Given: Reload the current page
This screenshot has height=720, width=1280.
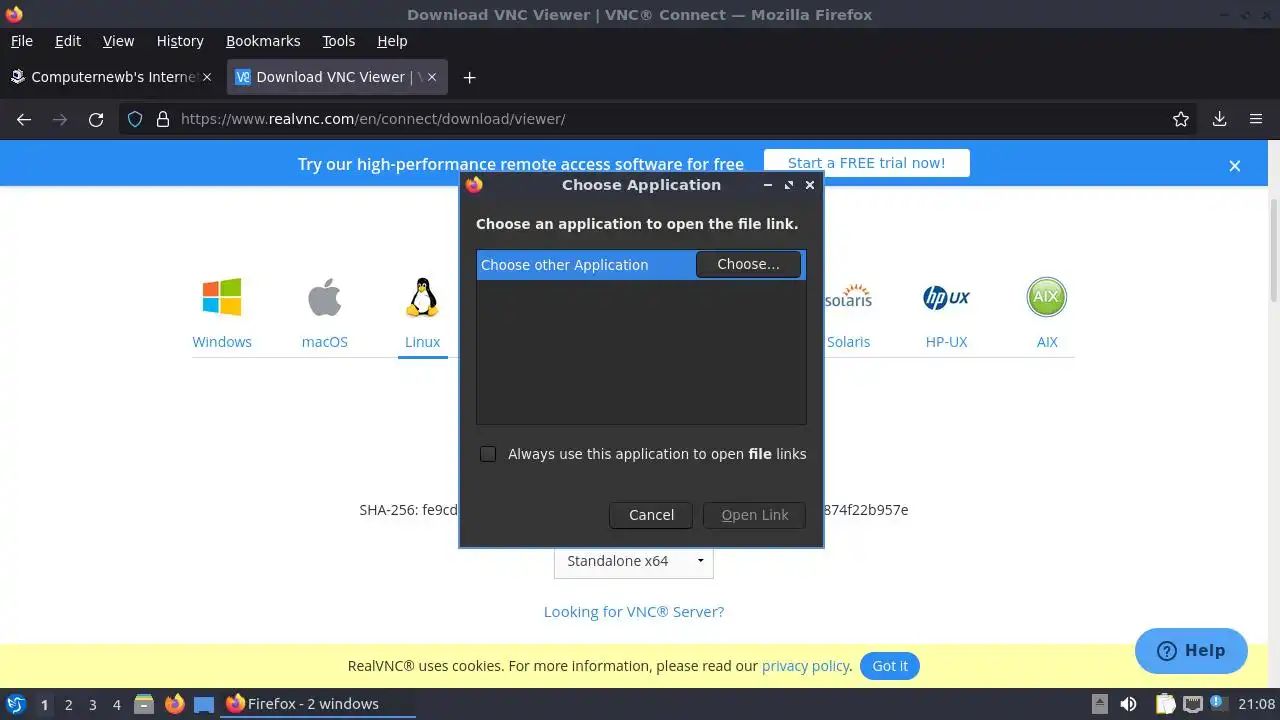Looking at the screenshot, I should pyautogui.click(x=96, y=119).
